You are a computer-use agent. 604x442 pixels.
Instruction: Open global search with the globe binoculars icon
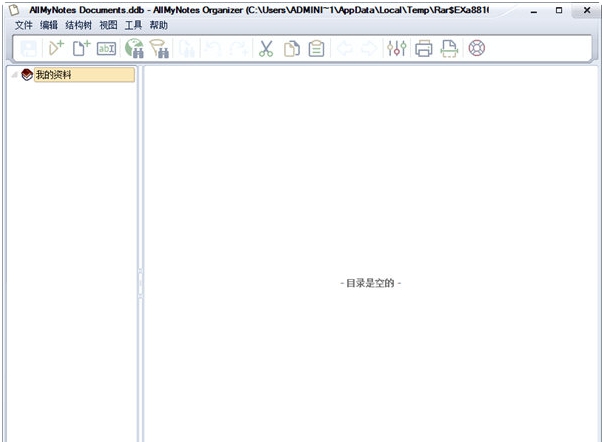134,48
